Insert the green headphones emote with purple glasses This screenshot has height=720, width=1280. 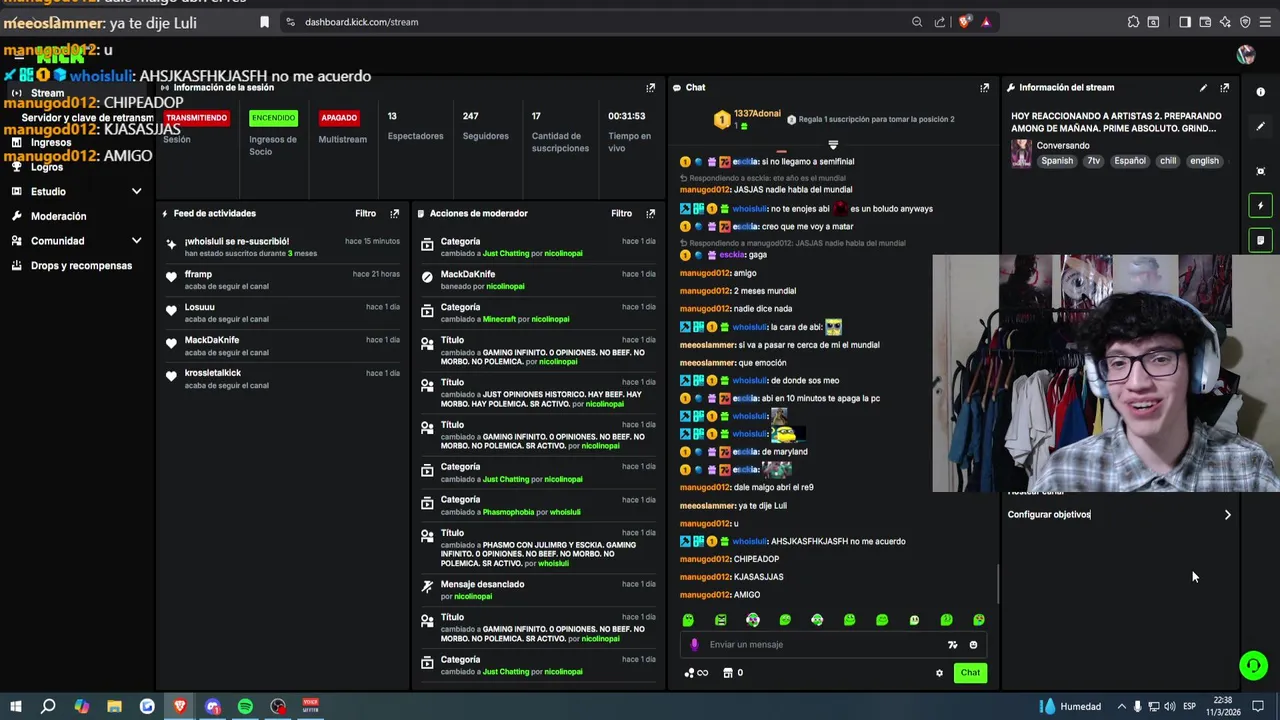753,620
